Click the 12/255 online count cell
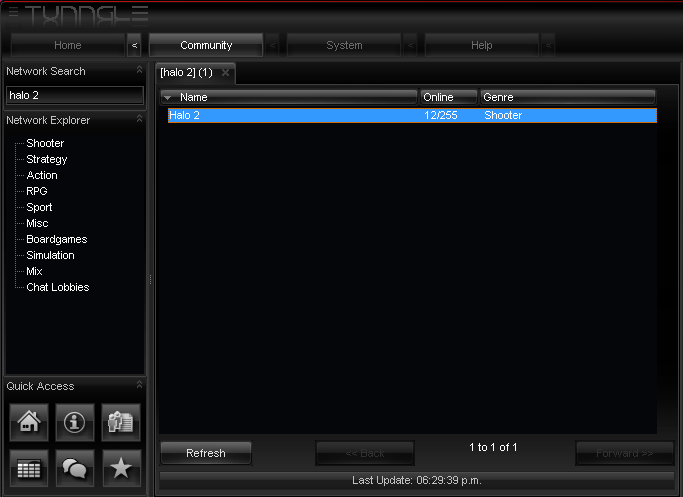This screenshot has height=497, width=683. pos(441,115)
